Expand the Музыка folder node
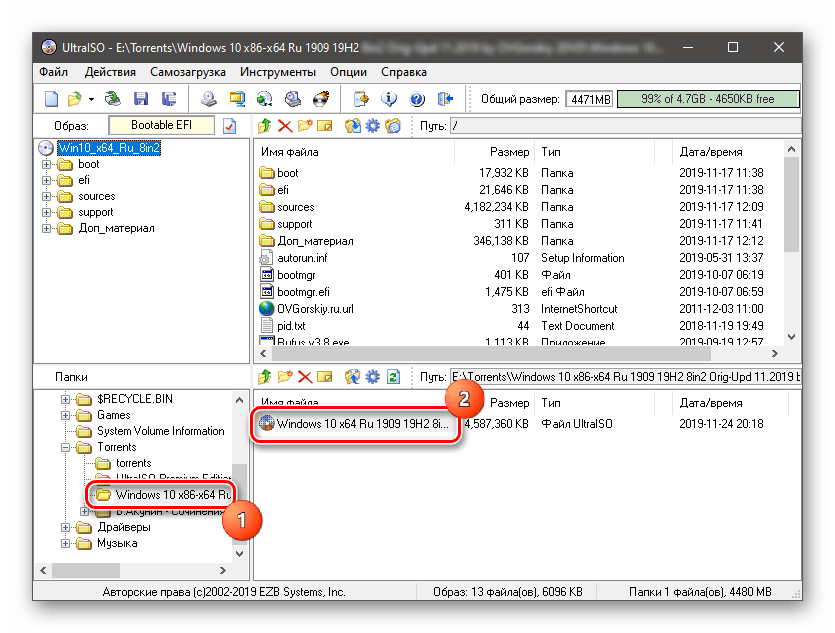835x633 pixels. pyautogui.click(x=65, y=544)
